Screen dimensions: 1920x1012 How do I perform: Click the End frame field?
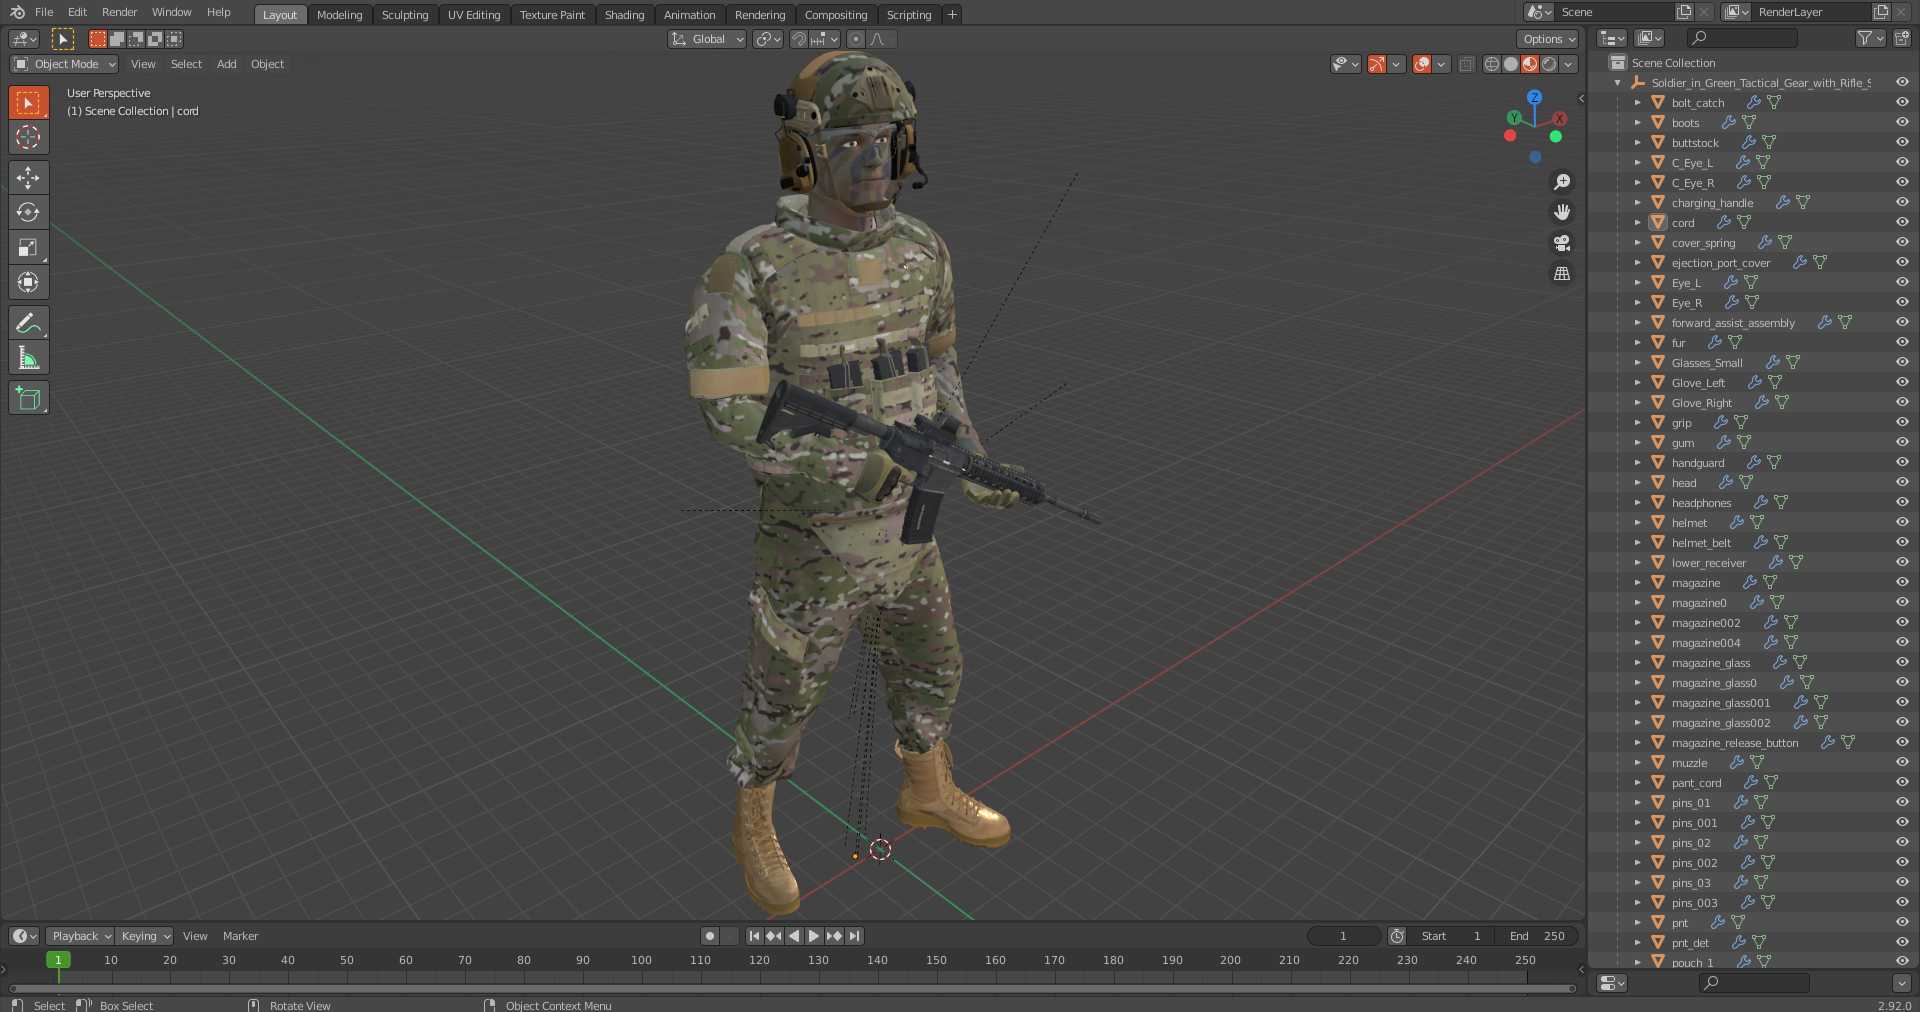coord(1536,936)
